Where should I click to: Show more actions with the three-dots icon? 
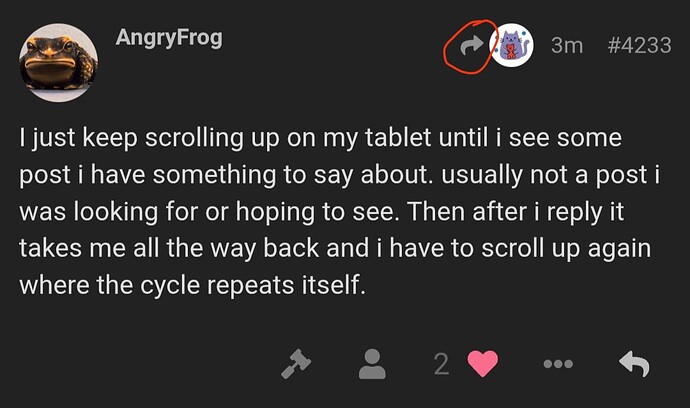(x=558, y=365)
